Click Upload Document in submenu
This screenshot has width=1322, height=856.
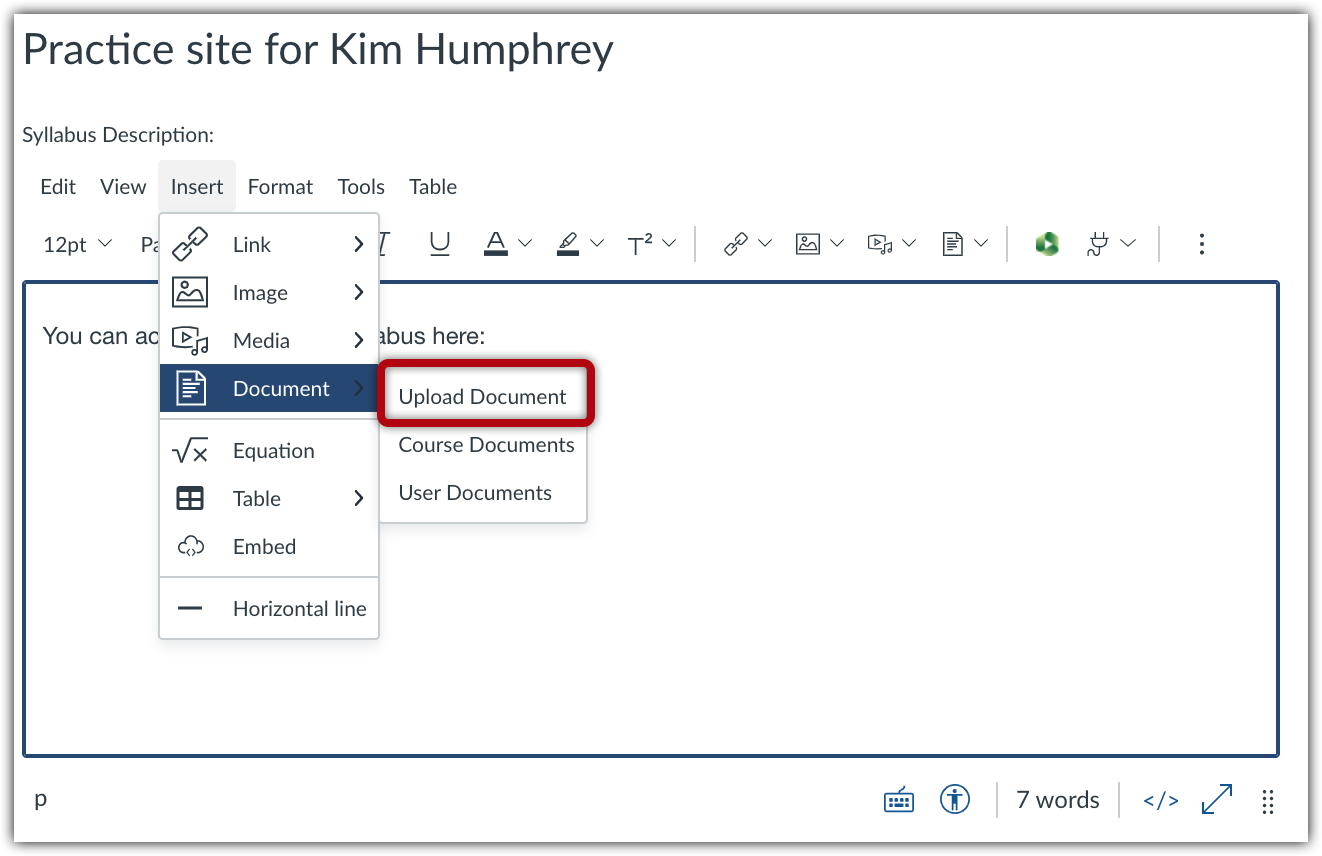point(483,397)
